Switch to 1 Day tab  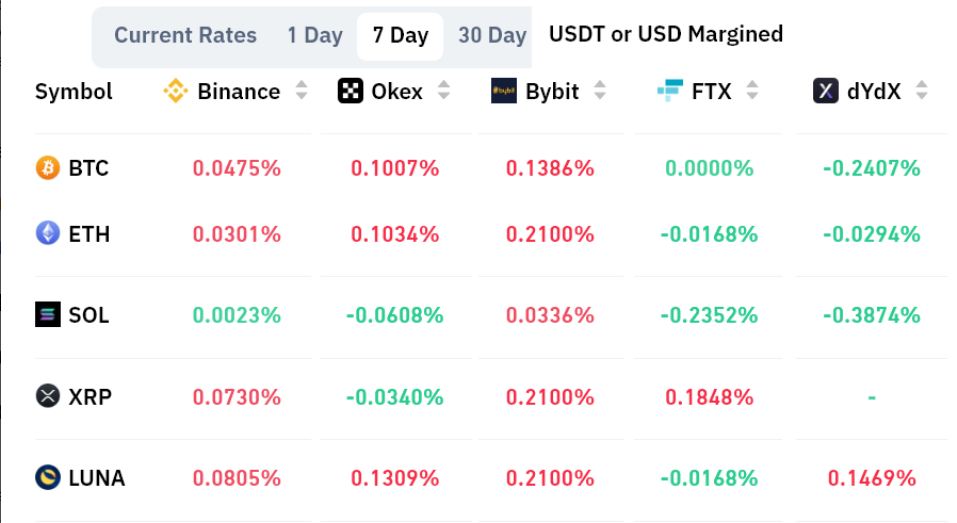pyautogui.click(x=314, y=35)
